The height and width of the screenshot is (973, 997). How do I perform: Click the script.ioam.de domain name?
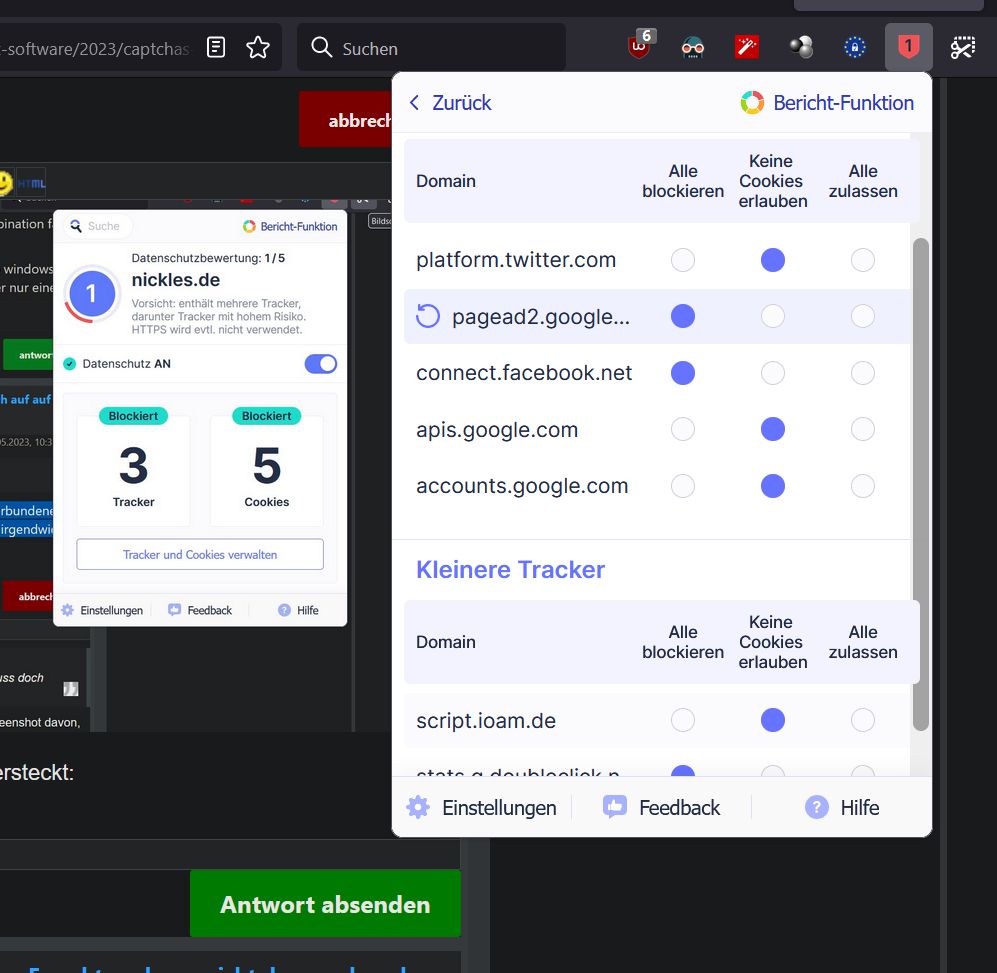(486, 721)
